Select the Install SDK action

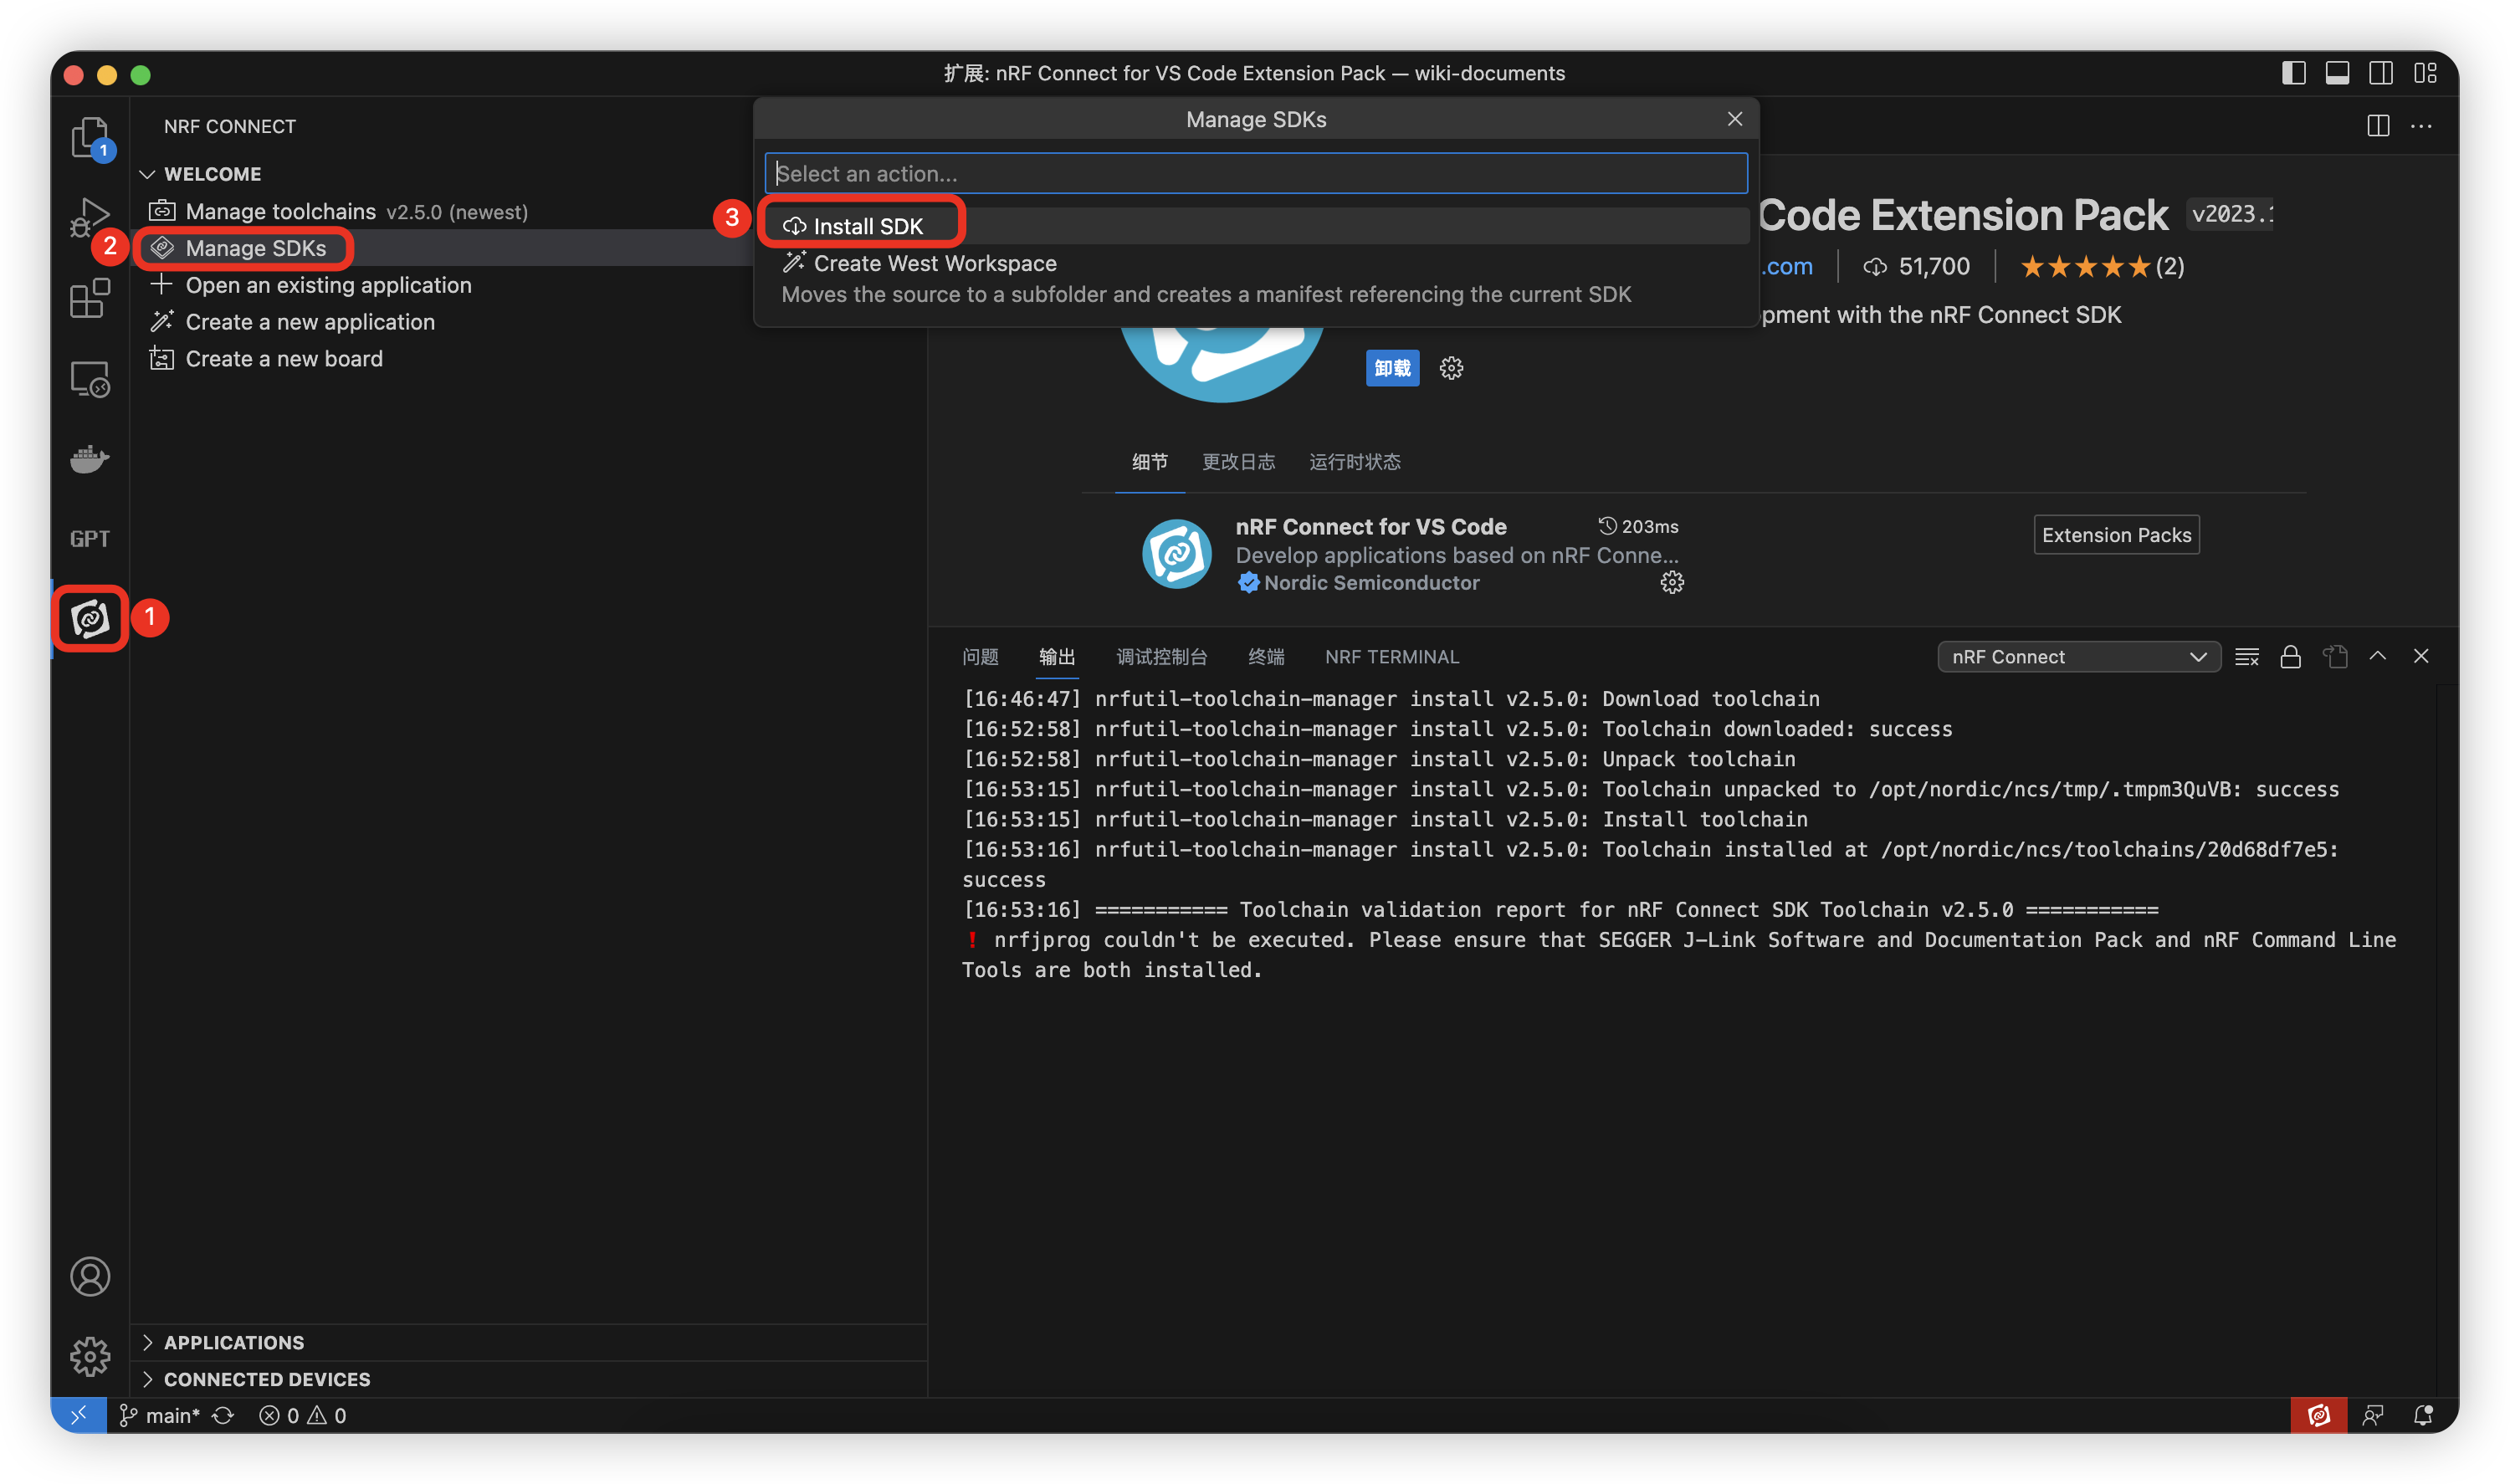(x=1256, y=226)
